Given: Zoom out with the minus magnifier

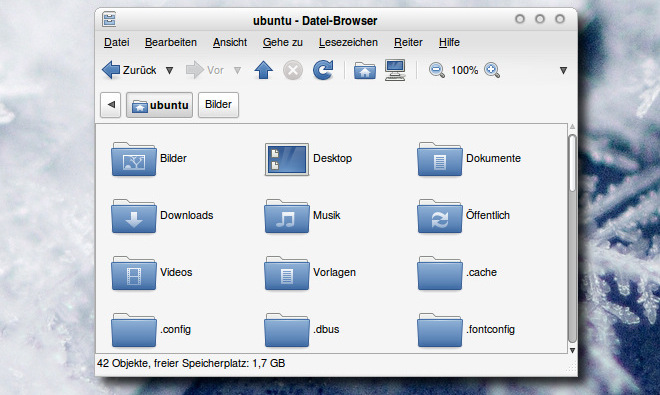Looking at the screenshot, I should 436,70.
